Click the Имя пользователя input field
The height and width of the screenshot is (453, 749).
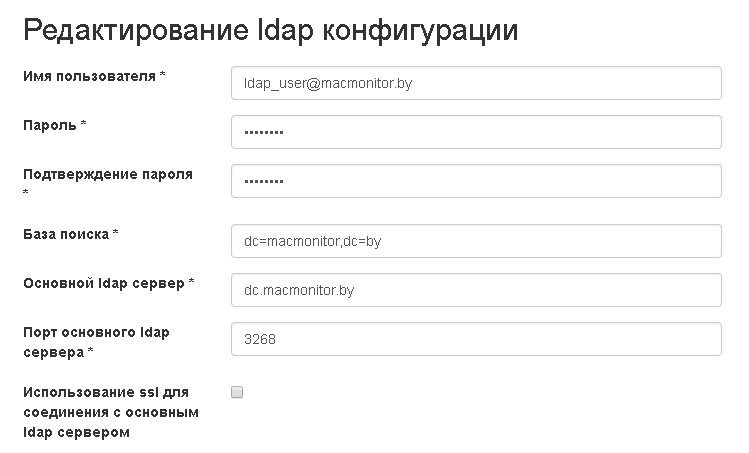(x=475, y=84)
